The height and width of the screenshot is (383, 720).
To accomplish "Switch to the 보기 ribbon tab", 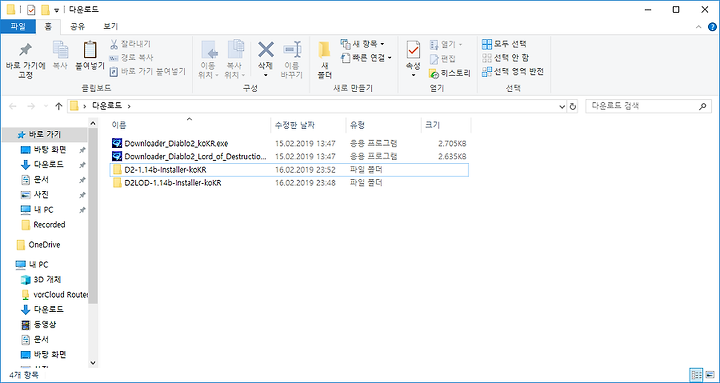I will 110,26.
